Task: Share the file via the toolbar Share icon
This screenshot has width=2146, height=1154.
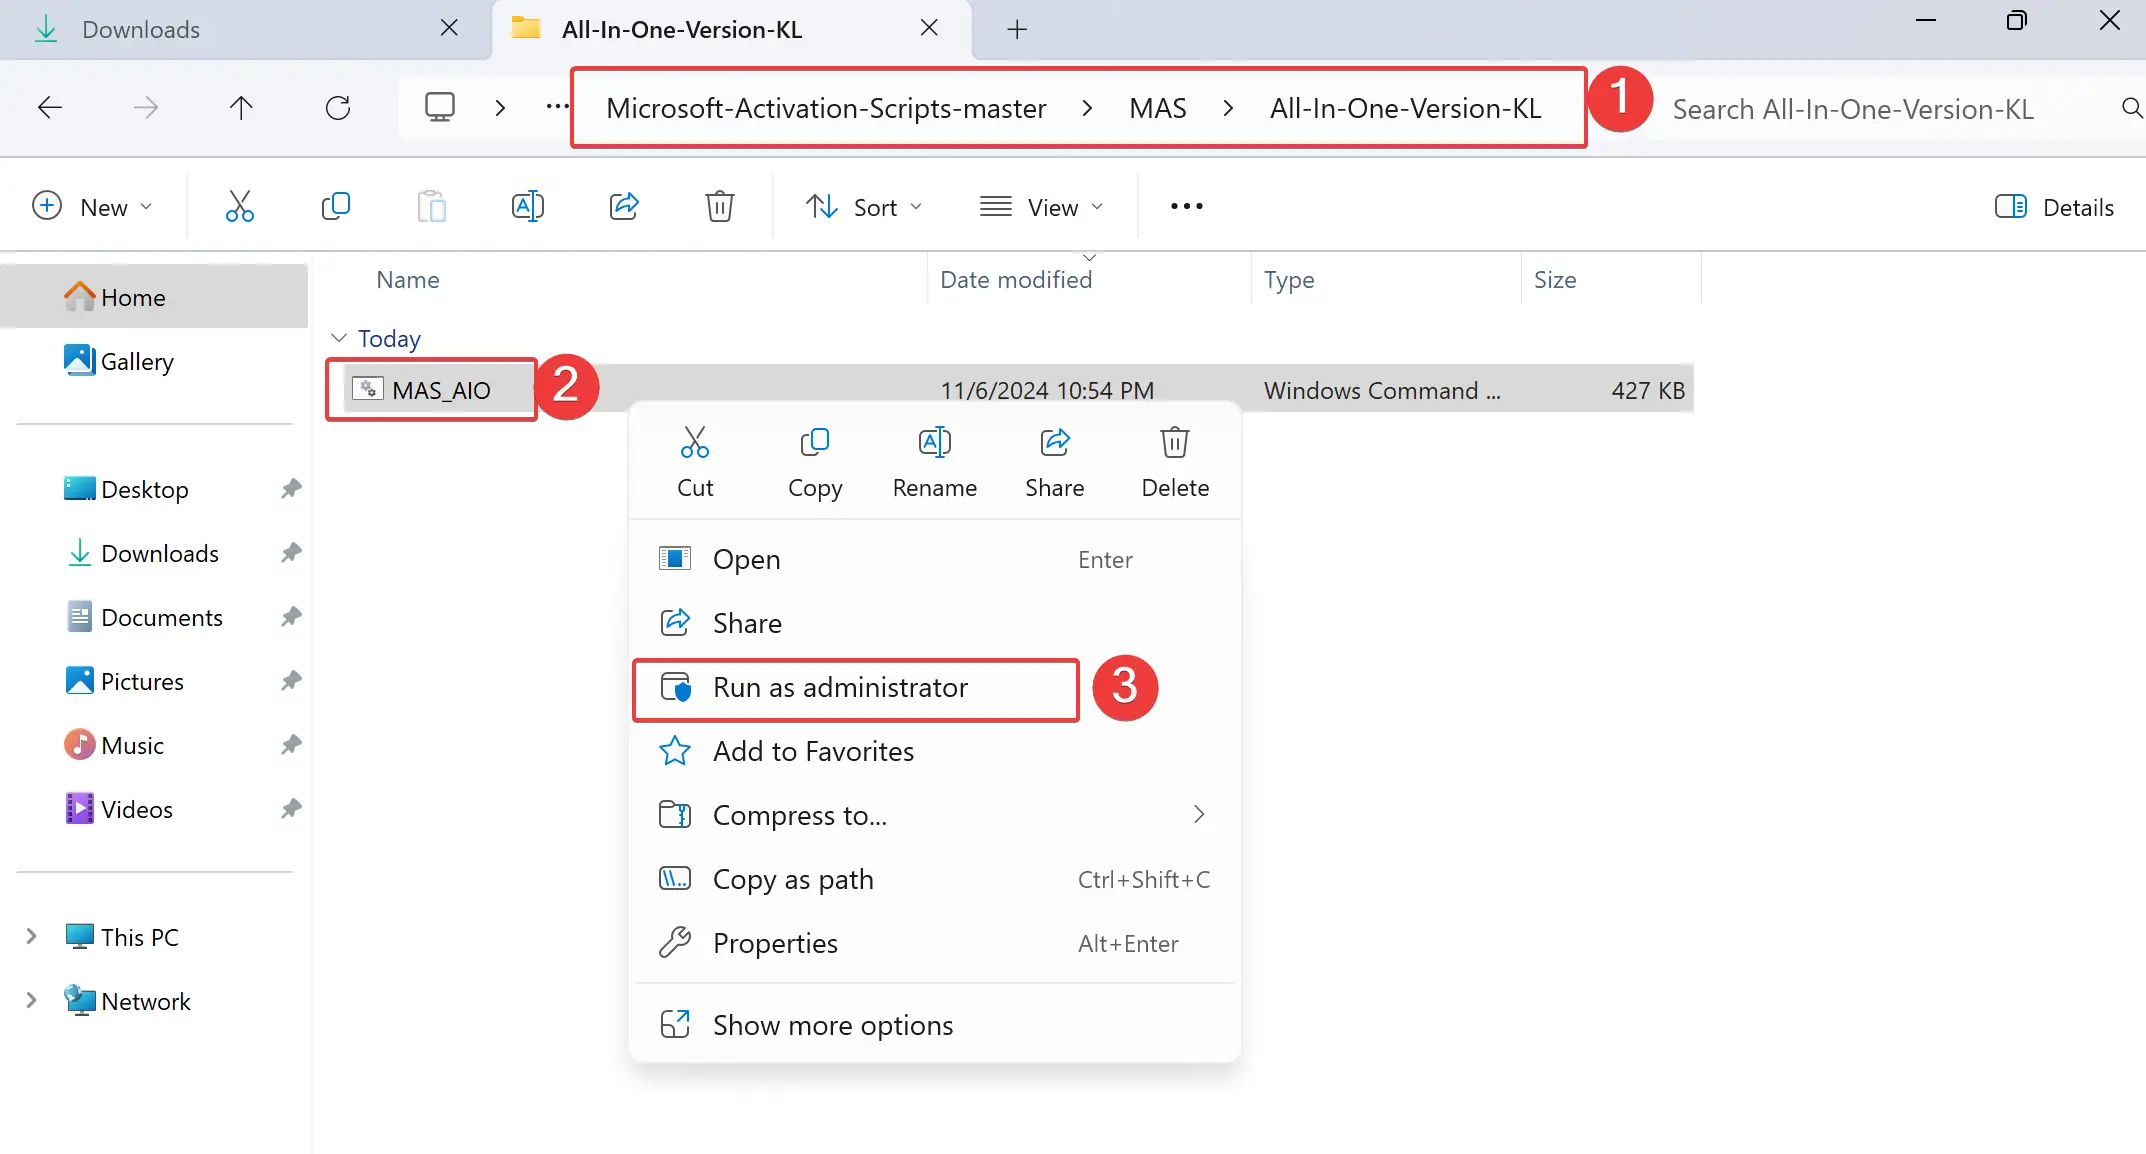Action: pos(624,206)
